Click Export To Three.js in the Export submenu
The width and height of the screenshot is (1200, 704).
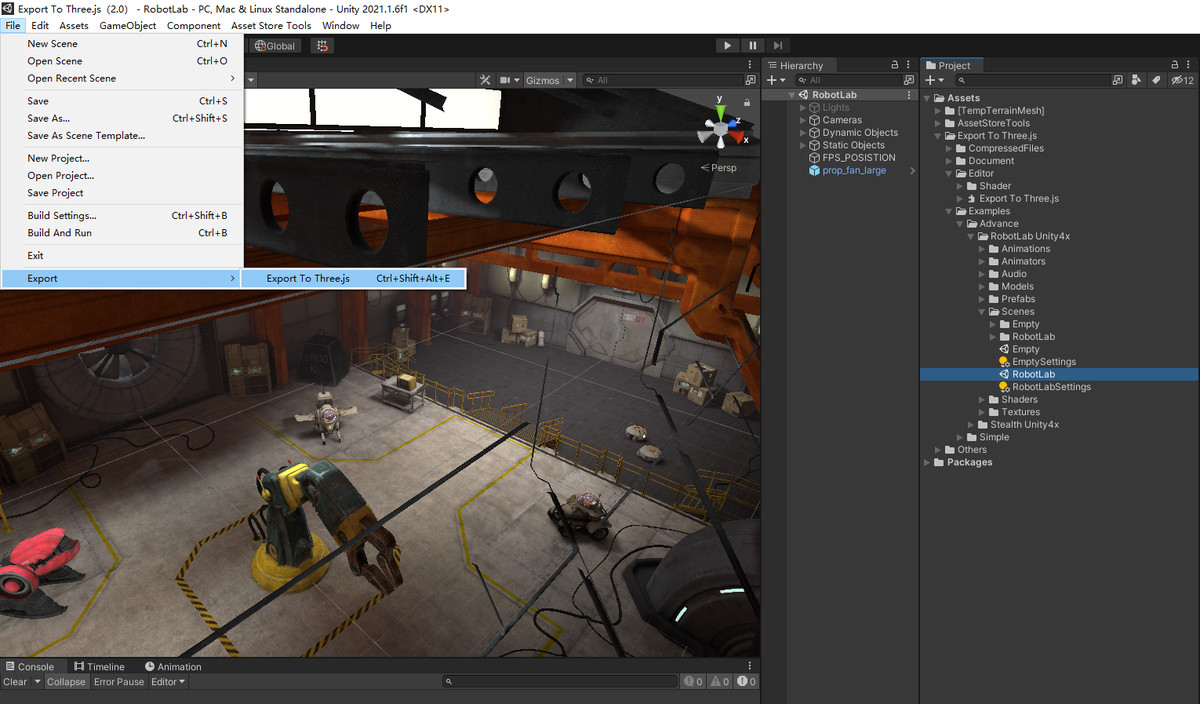pos(307,278)
